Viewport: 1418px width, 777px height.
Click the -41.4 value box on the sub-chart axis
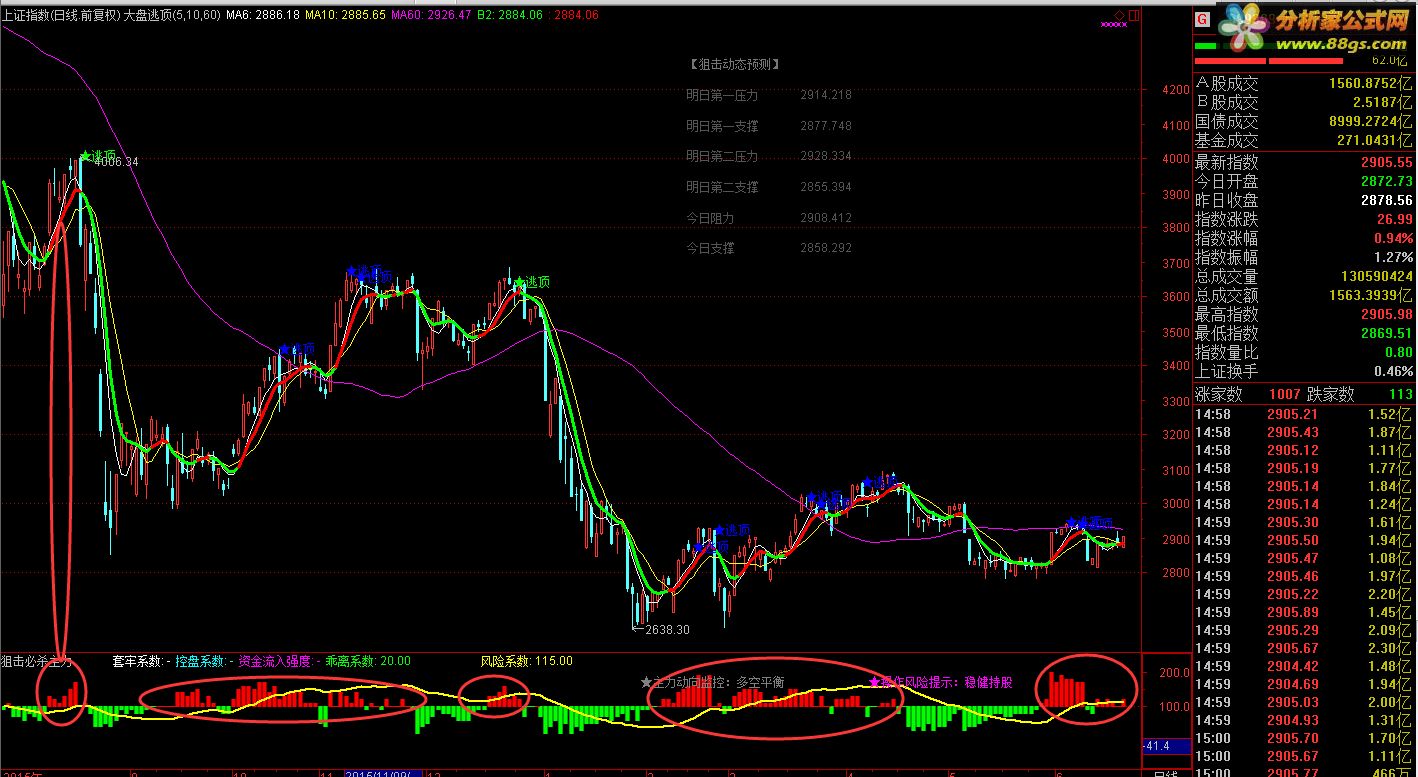click(1165, 746)
